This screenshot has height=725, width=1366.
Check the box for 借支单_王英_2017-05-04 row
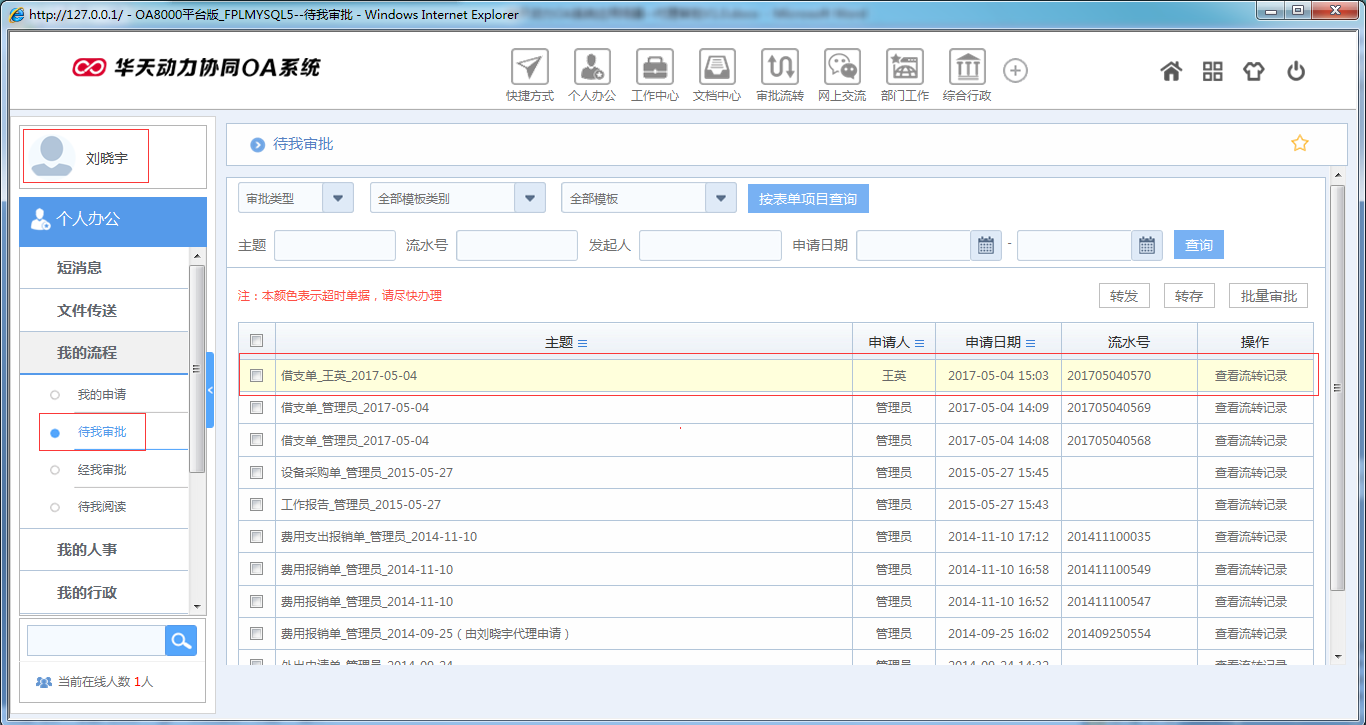(256, 376)
